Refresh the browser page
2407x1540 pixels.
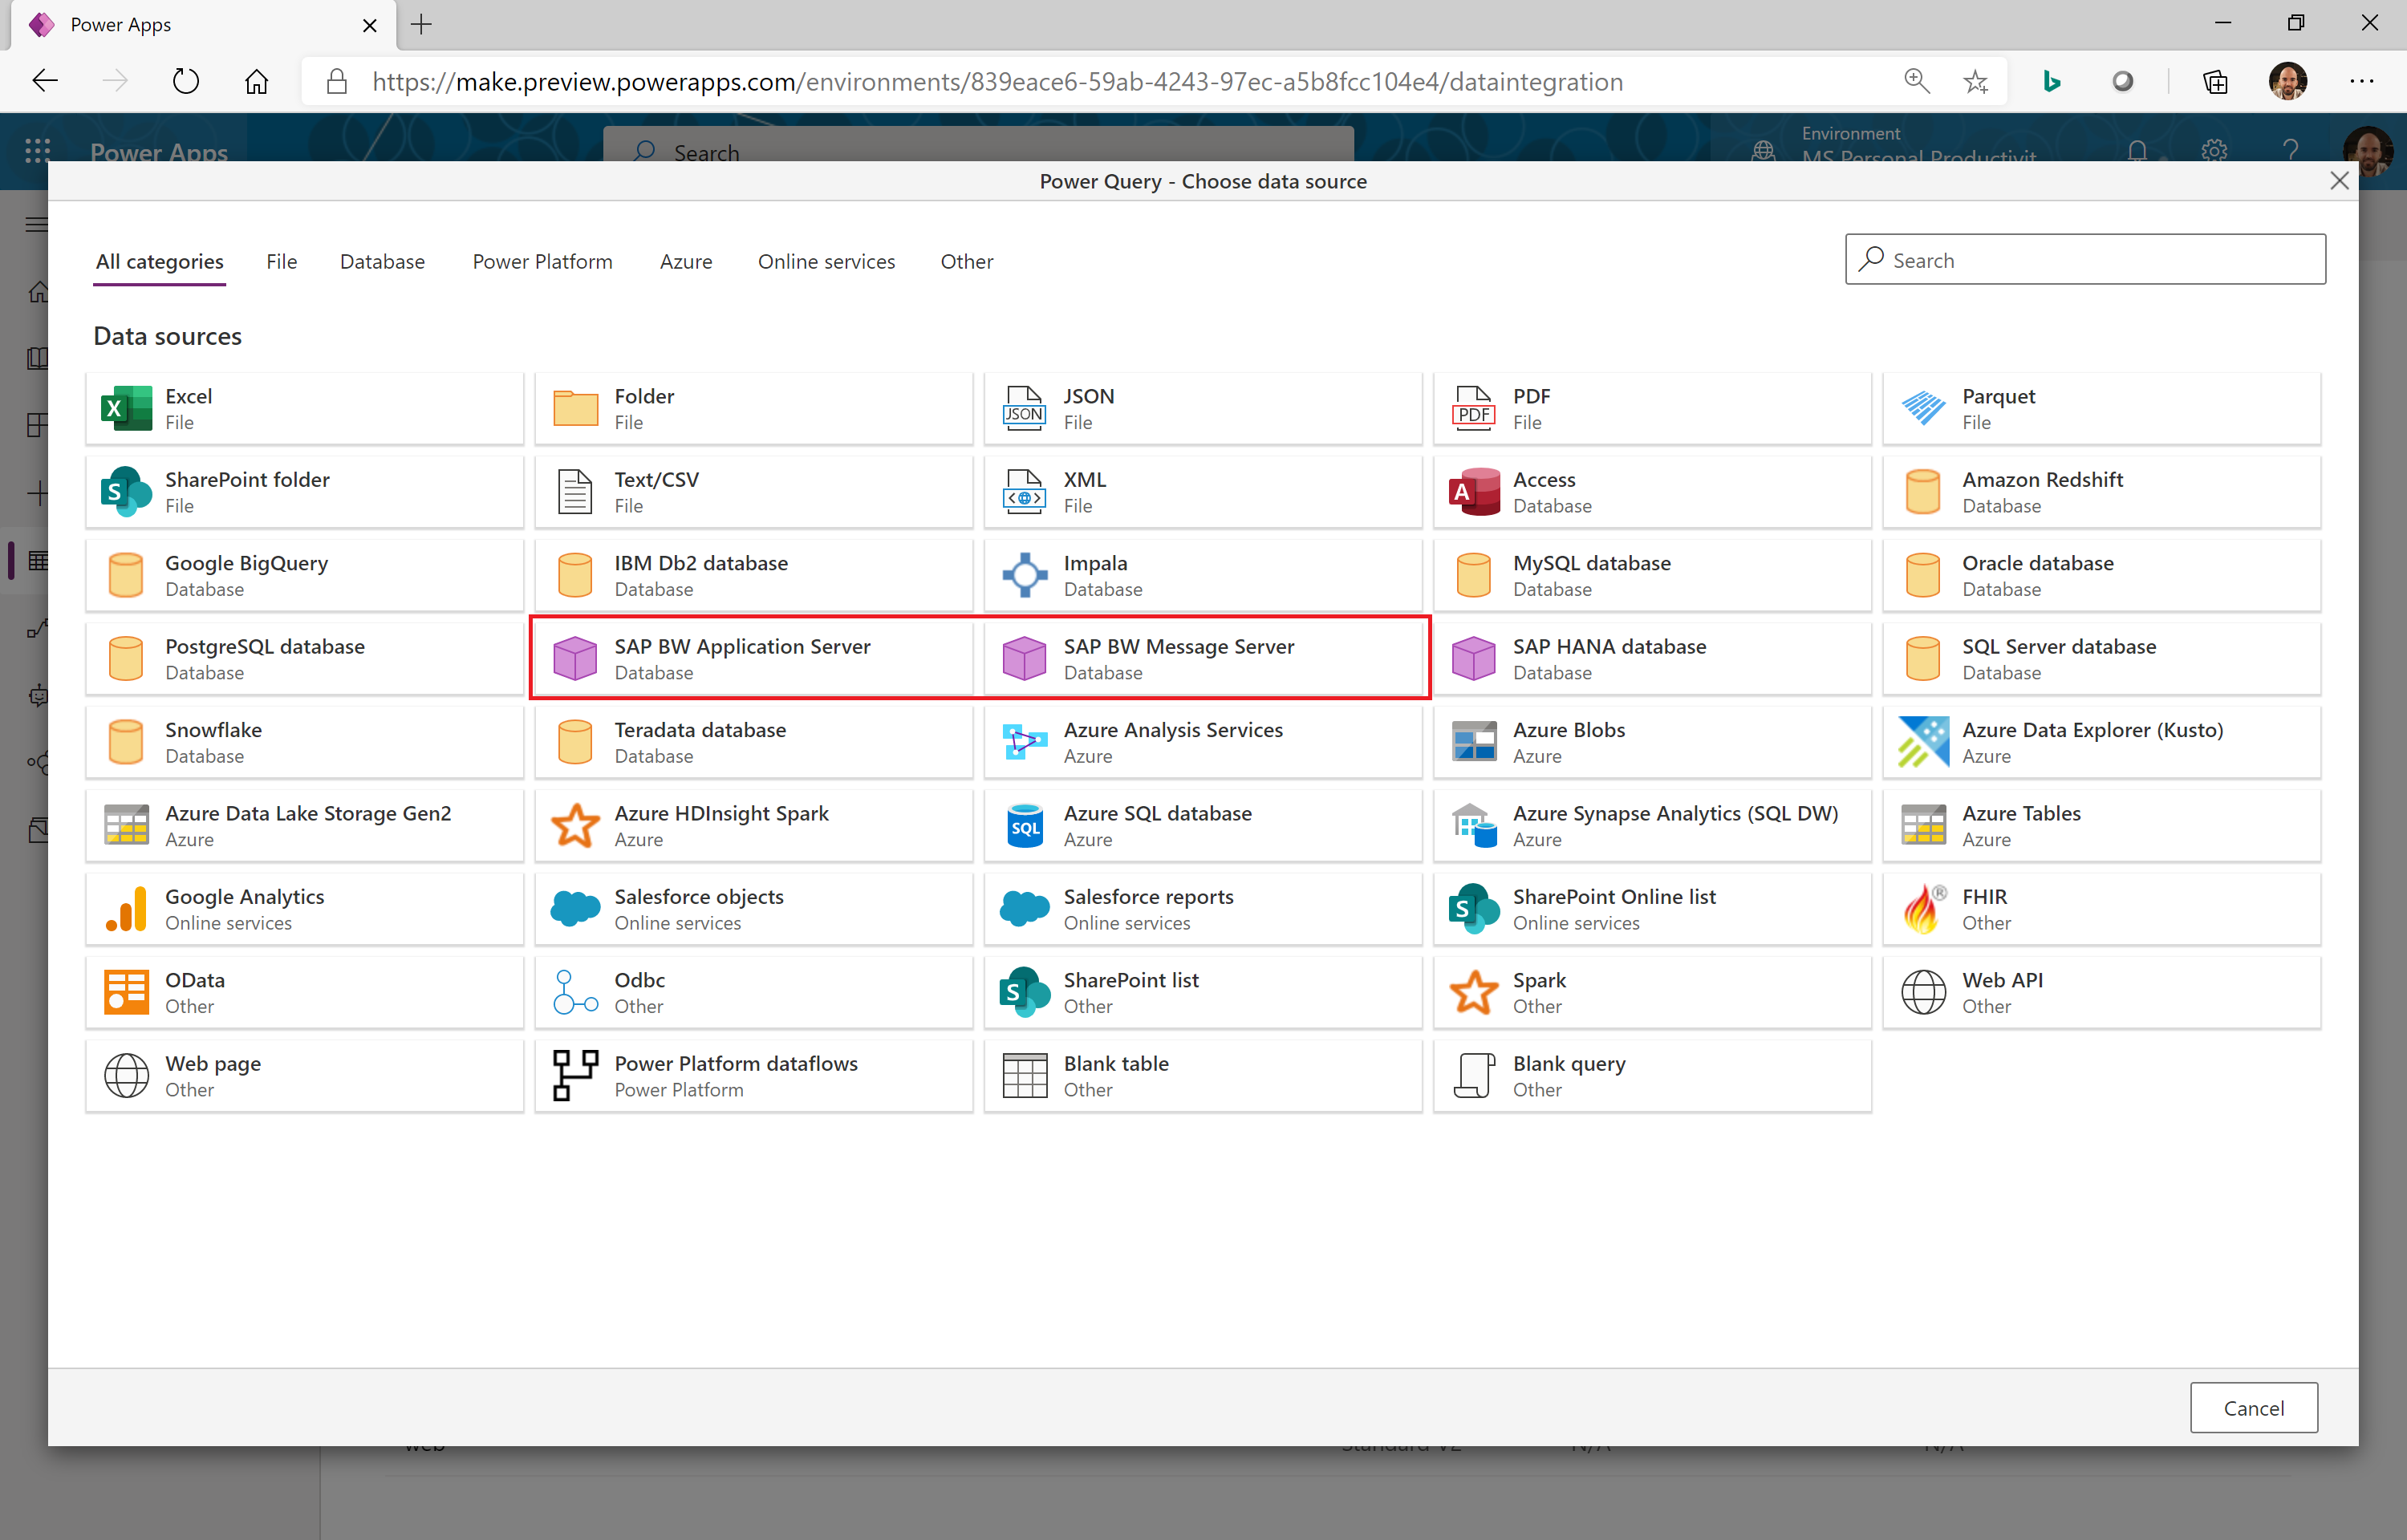tap(186, 82)
